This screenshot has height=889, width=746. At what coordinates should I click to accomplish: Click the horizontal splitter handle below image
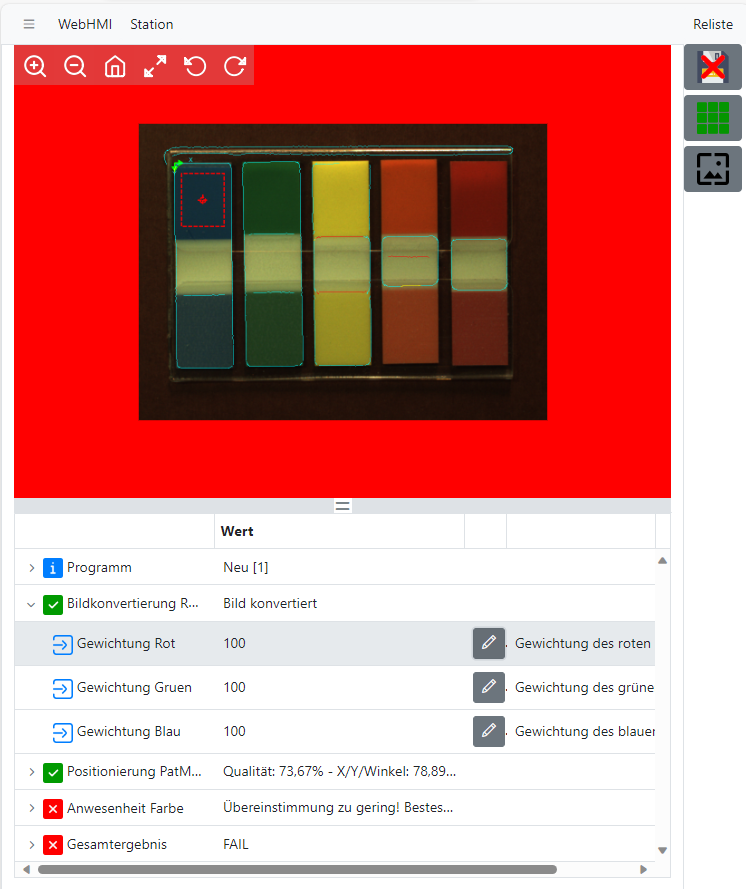(342, 506)
